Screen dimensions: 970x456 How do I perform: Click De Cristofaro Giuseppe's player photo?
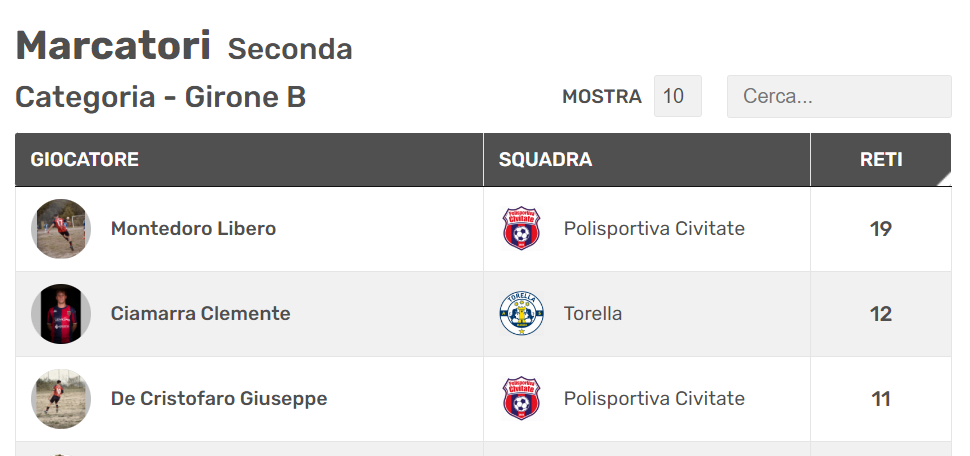(x=61, y=398)
